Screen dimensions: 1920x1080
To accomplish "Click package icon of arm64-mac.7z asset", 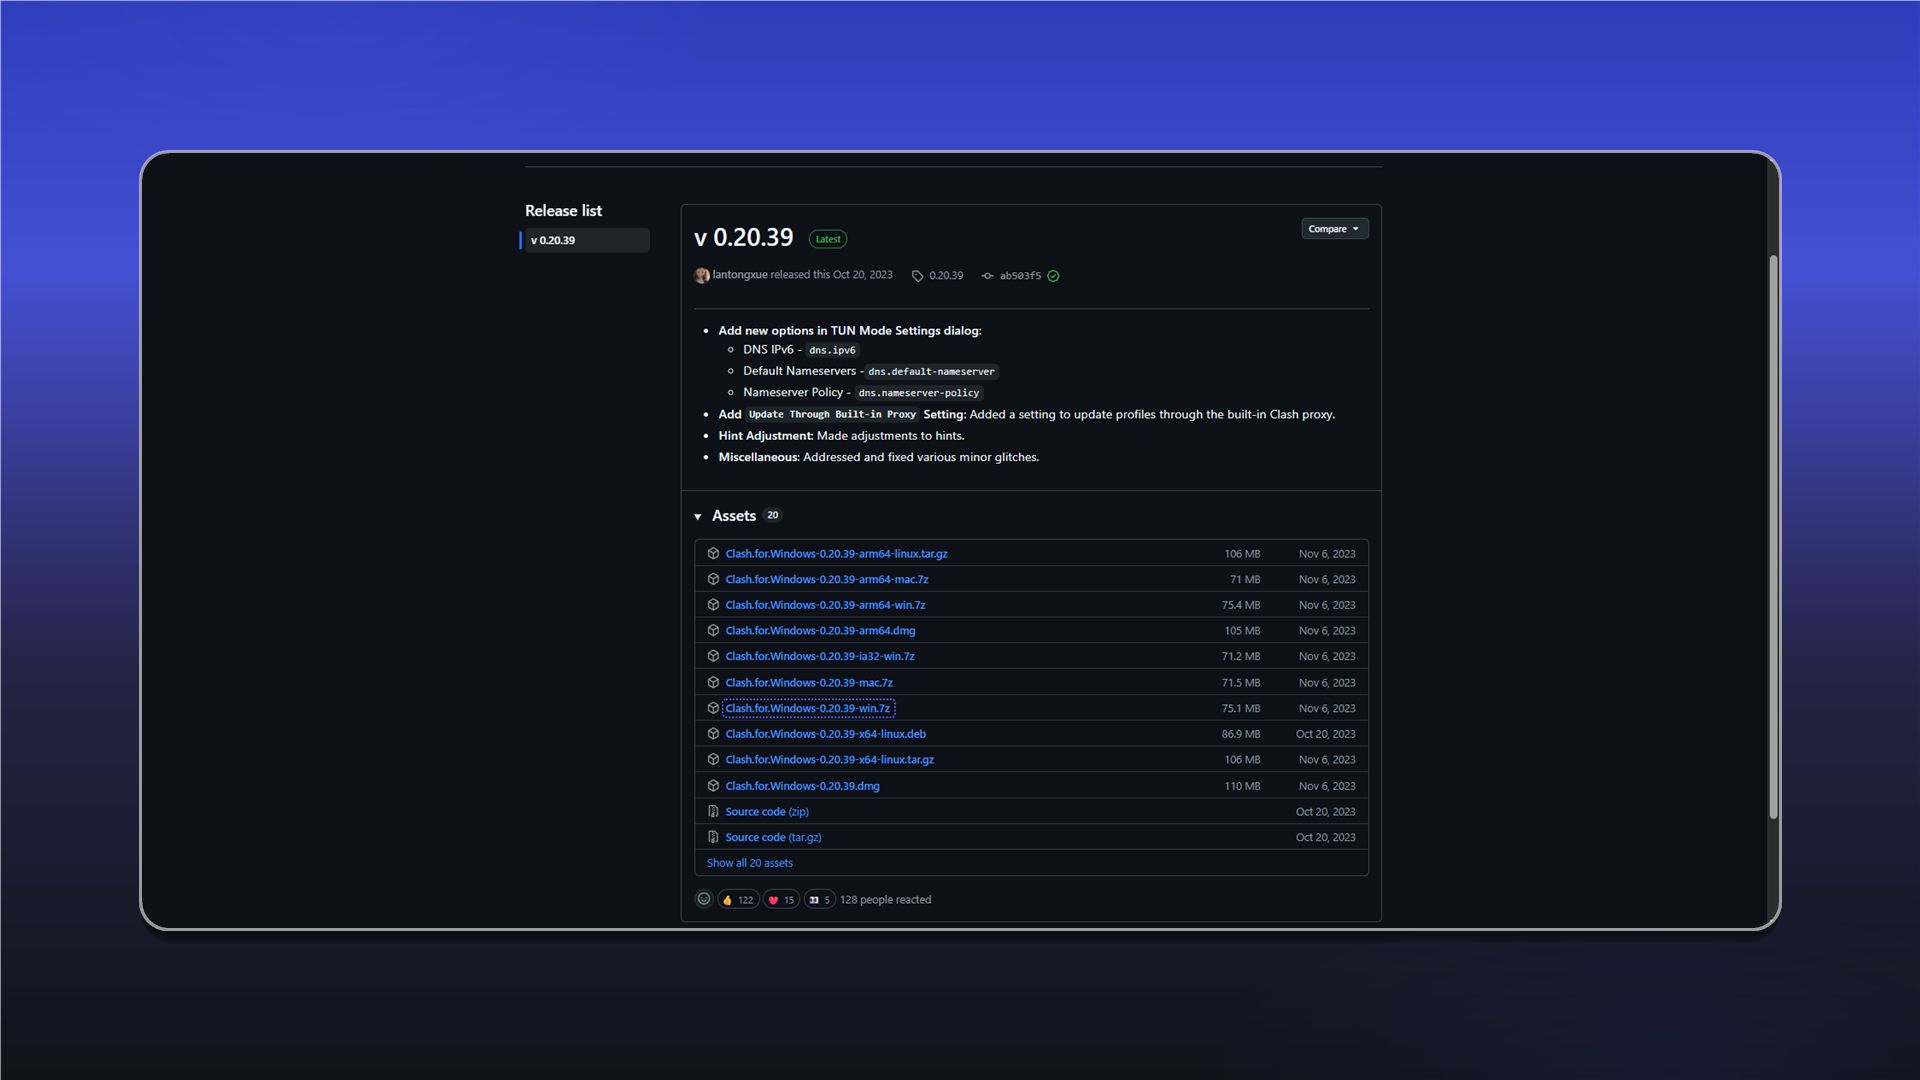I will point(713,580).
